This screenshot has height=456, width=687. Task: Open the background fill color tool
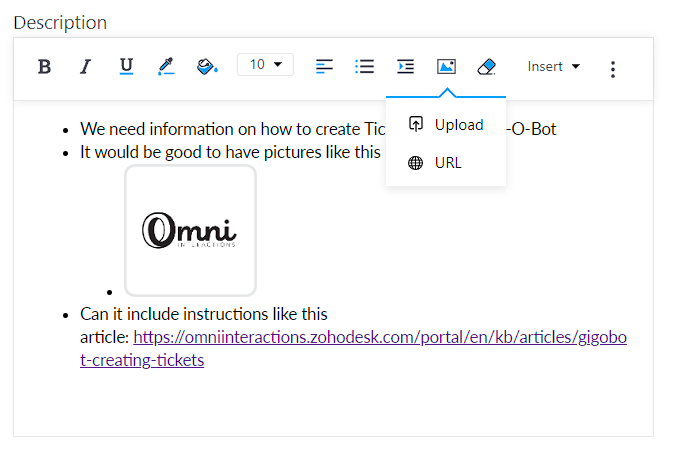[x=207, y=67]
